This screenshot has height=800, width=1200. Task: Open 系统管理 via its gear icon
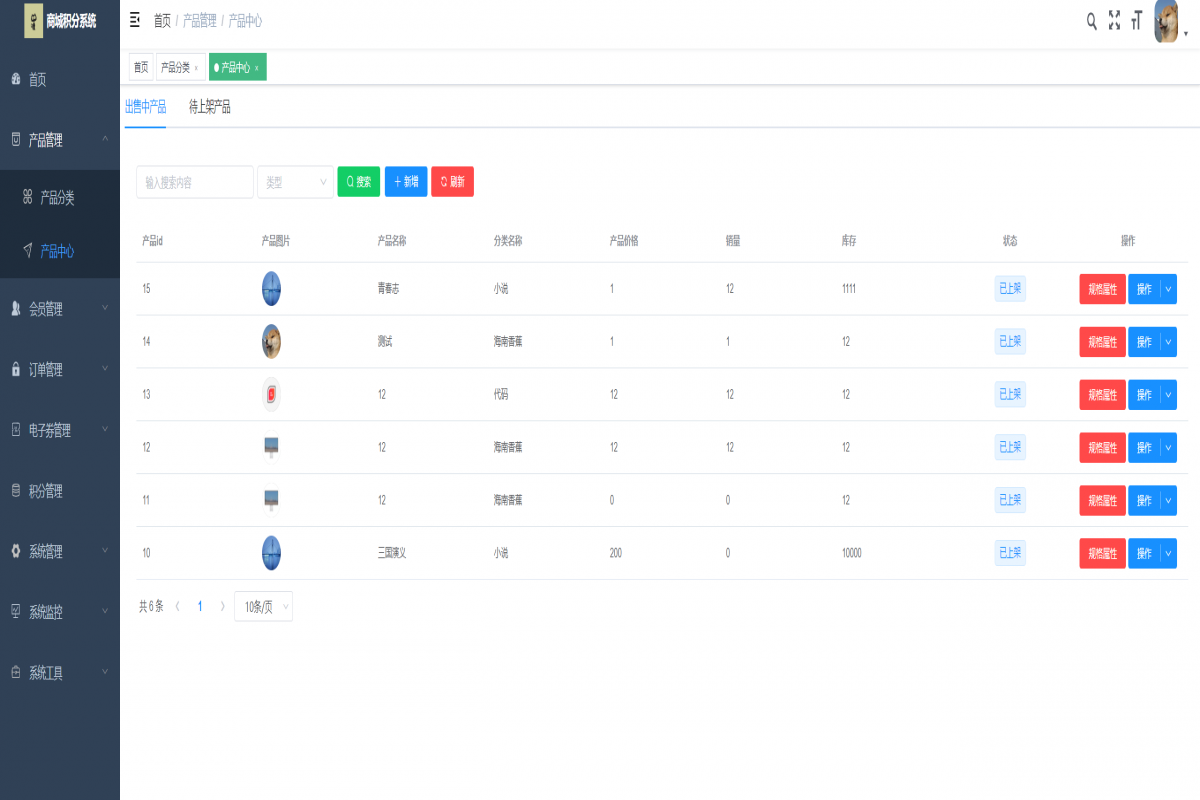coord(15,551)
